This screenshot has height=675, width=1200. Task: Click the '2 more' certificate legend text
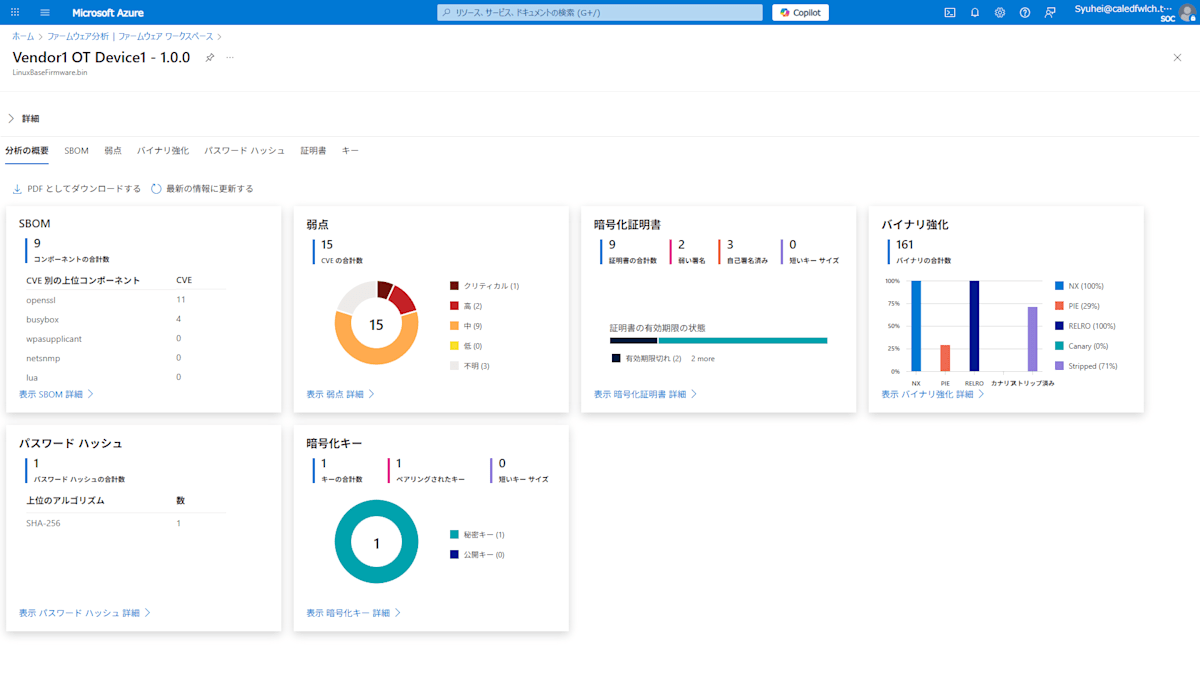[703, 358]
